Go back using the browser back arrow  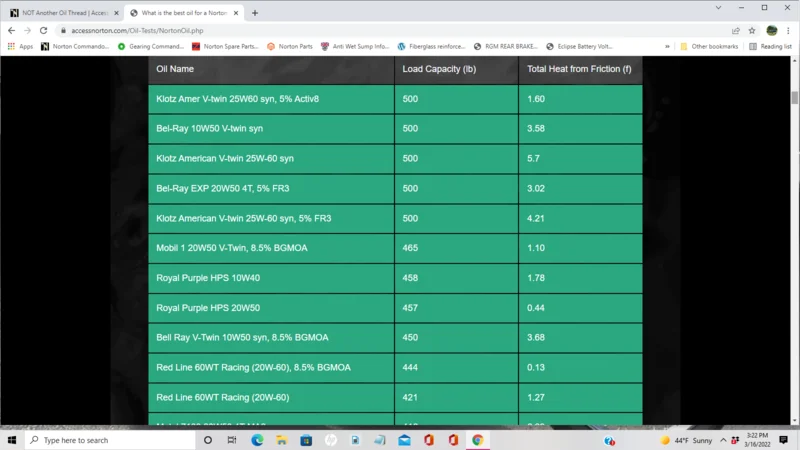11,31
